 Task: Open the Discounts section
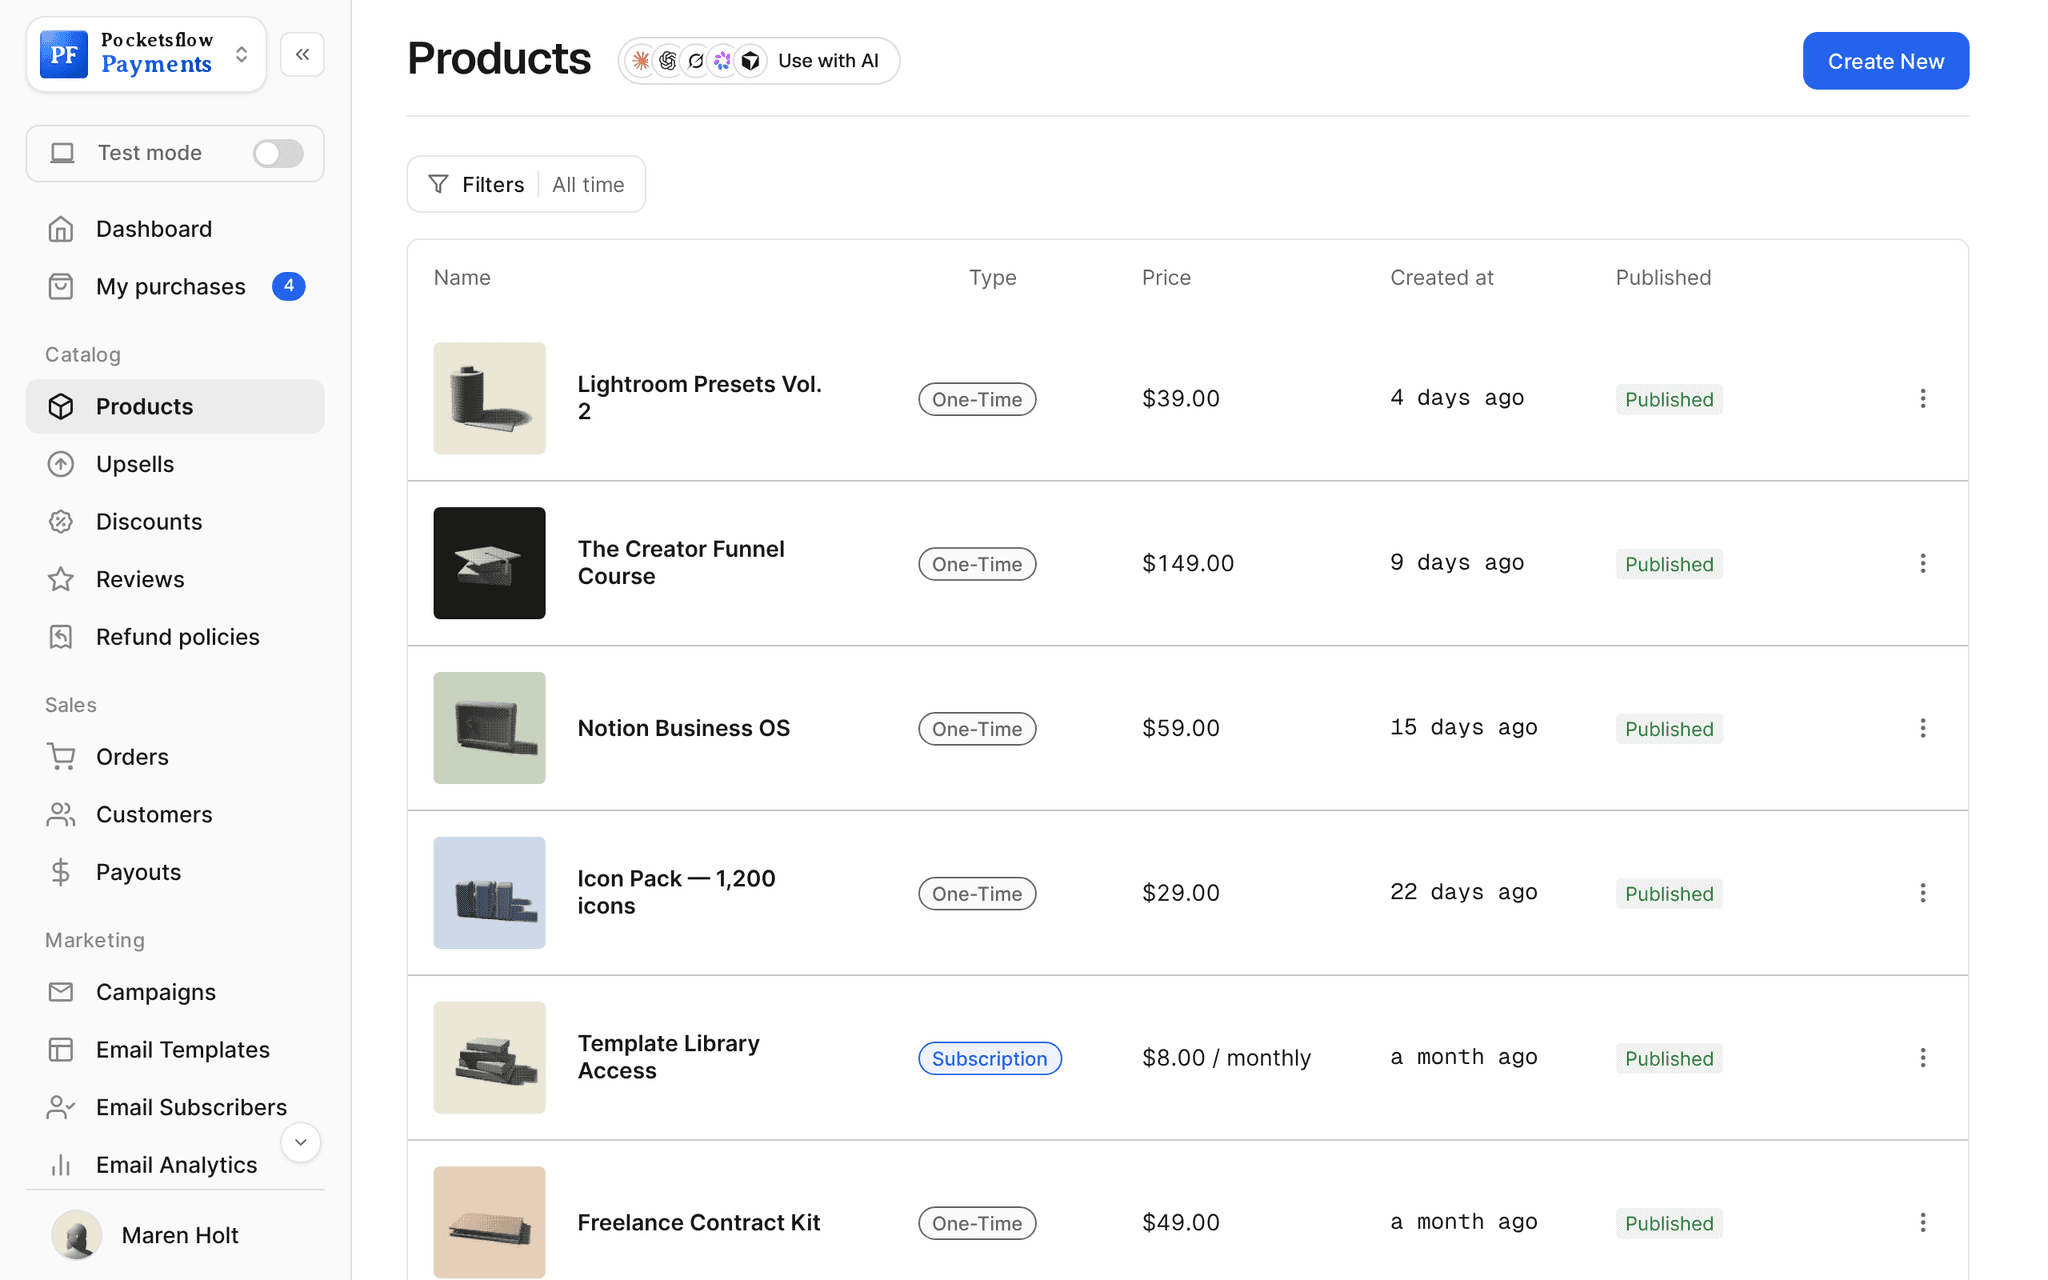coord(175,522)
